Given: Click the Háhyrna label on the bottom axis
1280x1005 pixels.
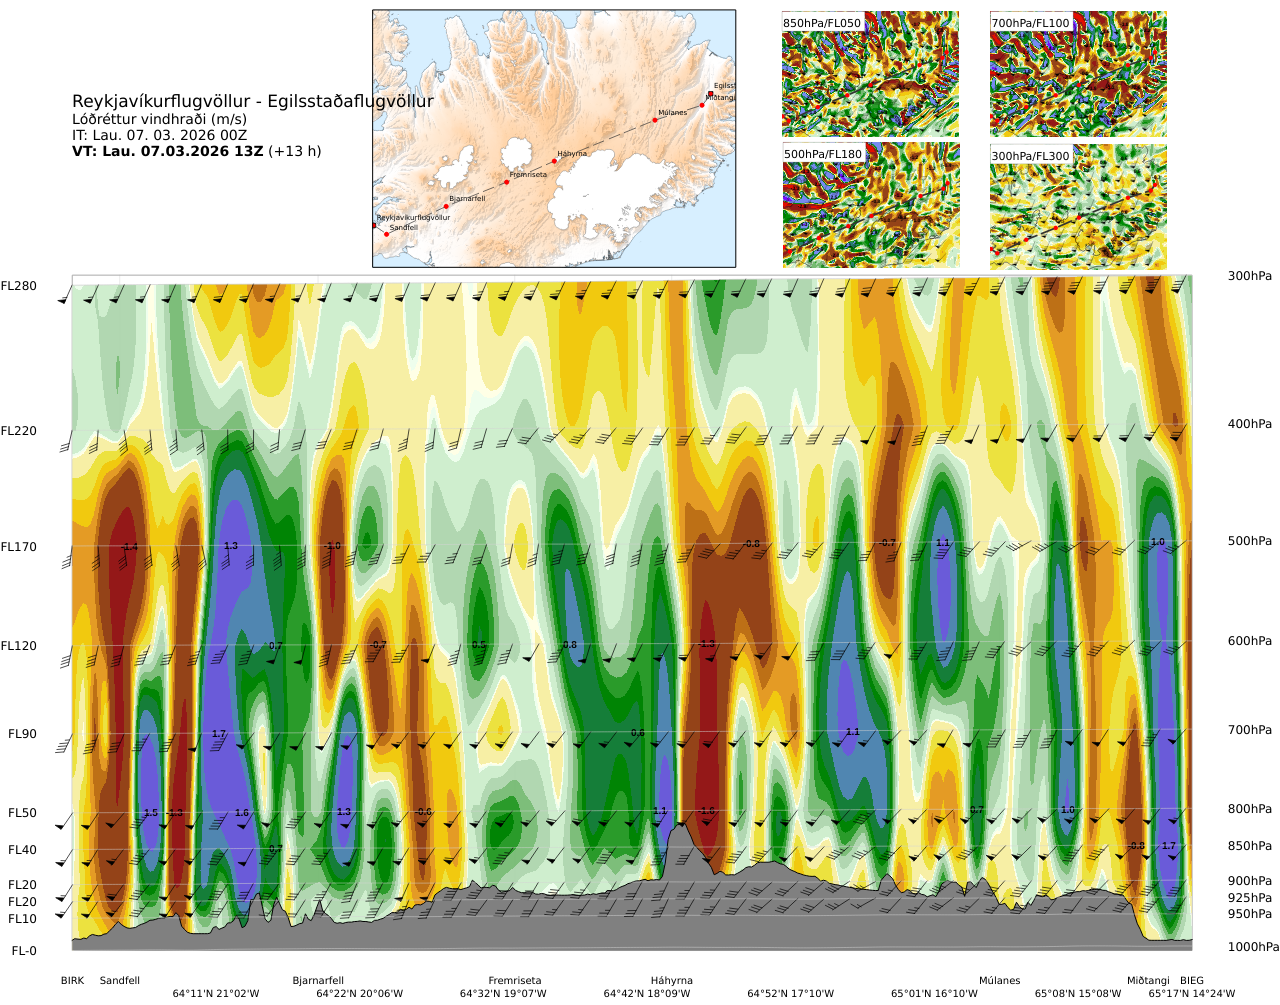Looking at the screenshot, I should pos(671,981).
